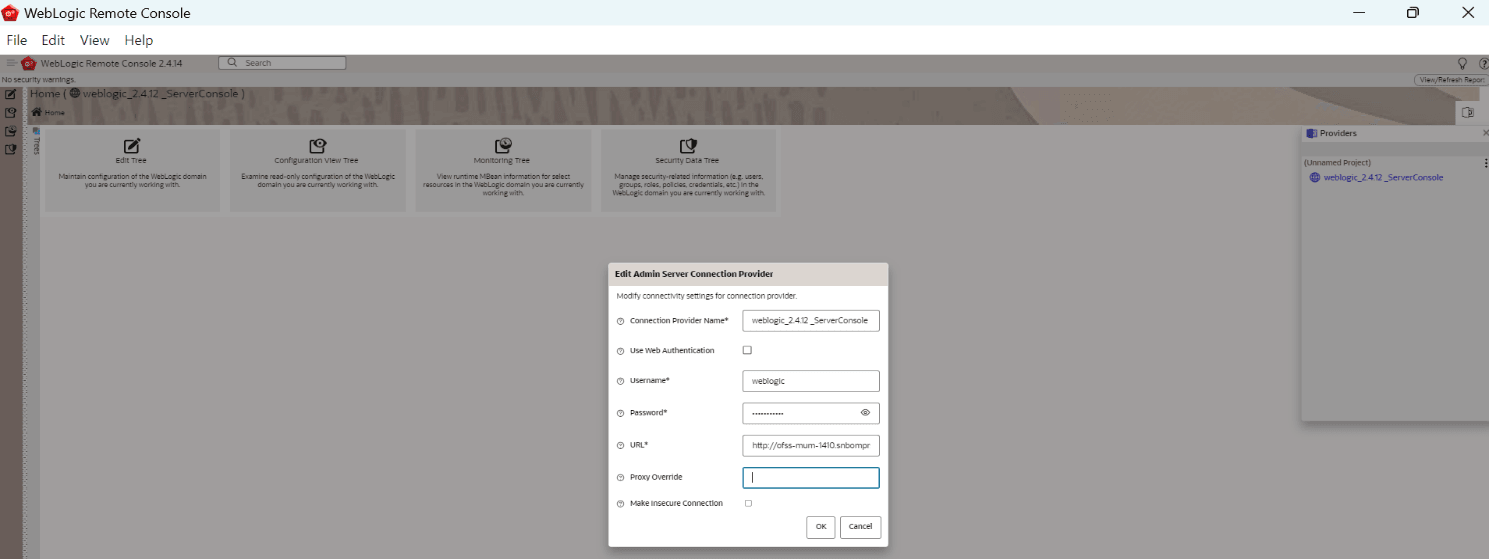
Task: Expand the vertical Trees panel tab
Action: [36, 141]
